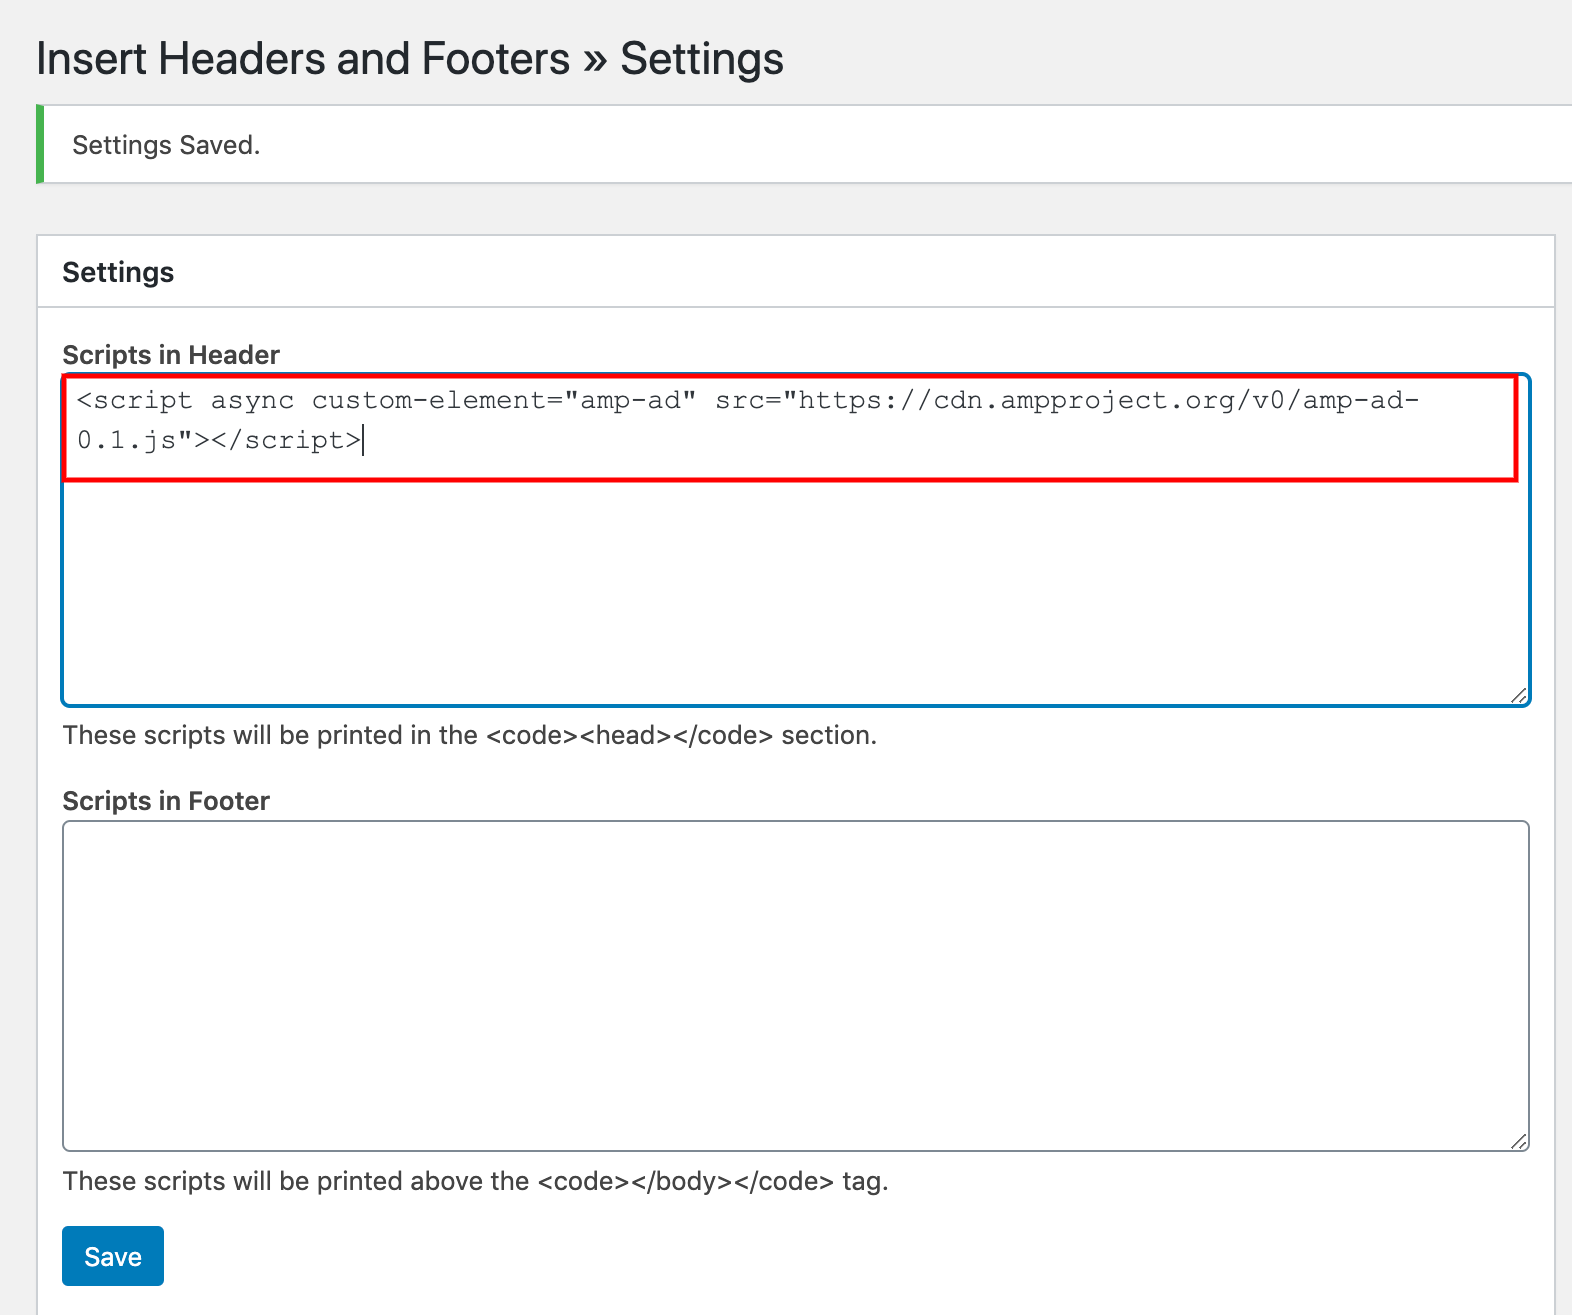Click the Save button
This screenshot has height=1315, width=1572.
click(x=112, y=1256)
